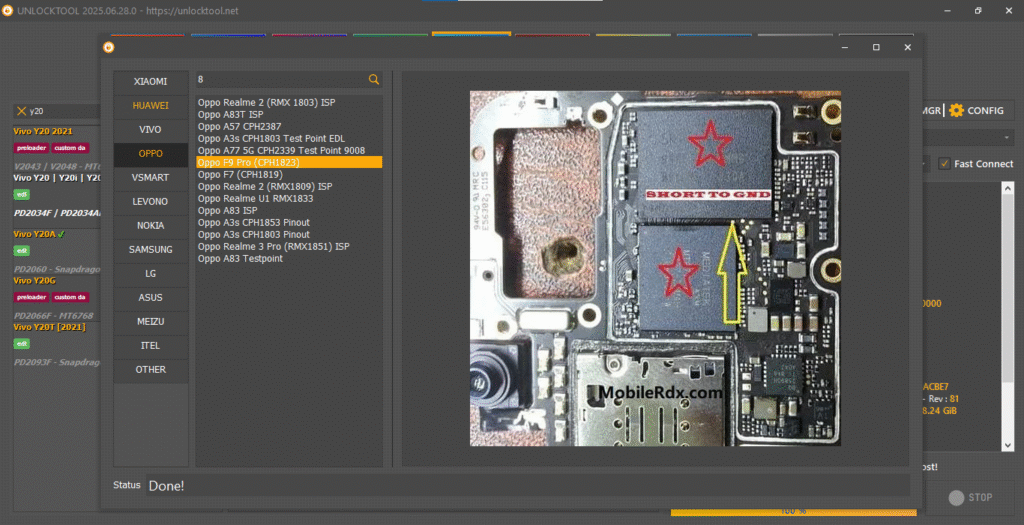1024x525 pixels.
Task: Click the main log scrollbar up arrow
Action: click(1008, 188)
